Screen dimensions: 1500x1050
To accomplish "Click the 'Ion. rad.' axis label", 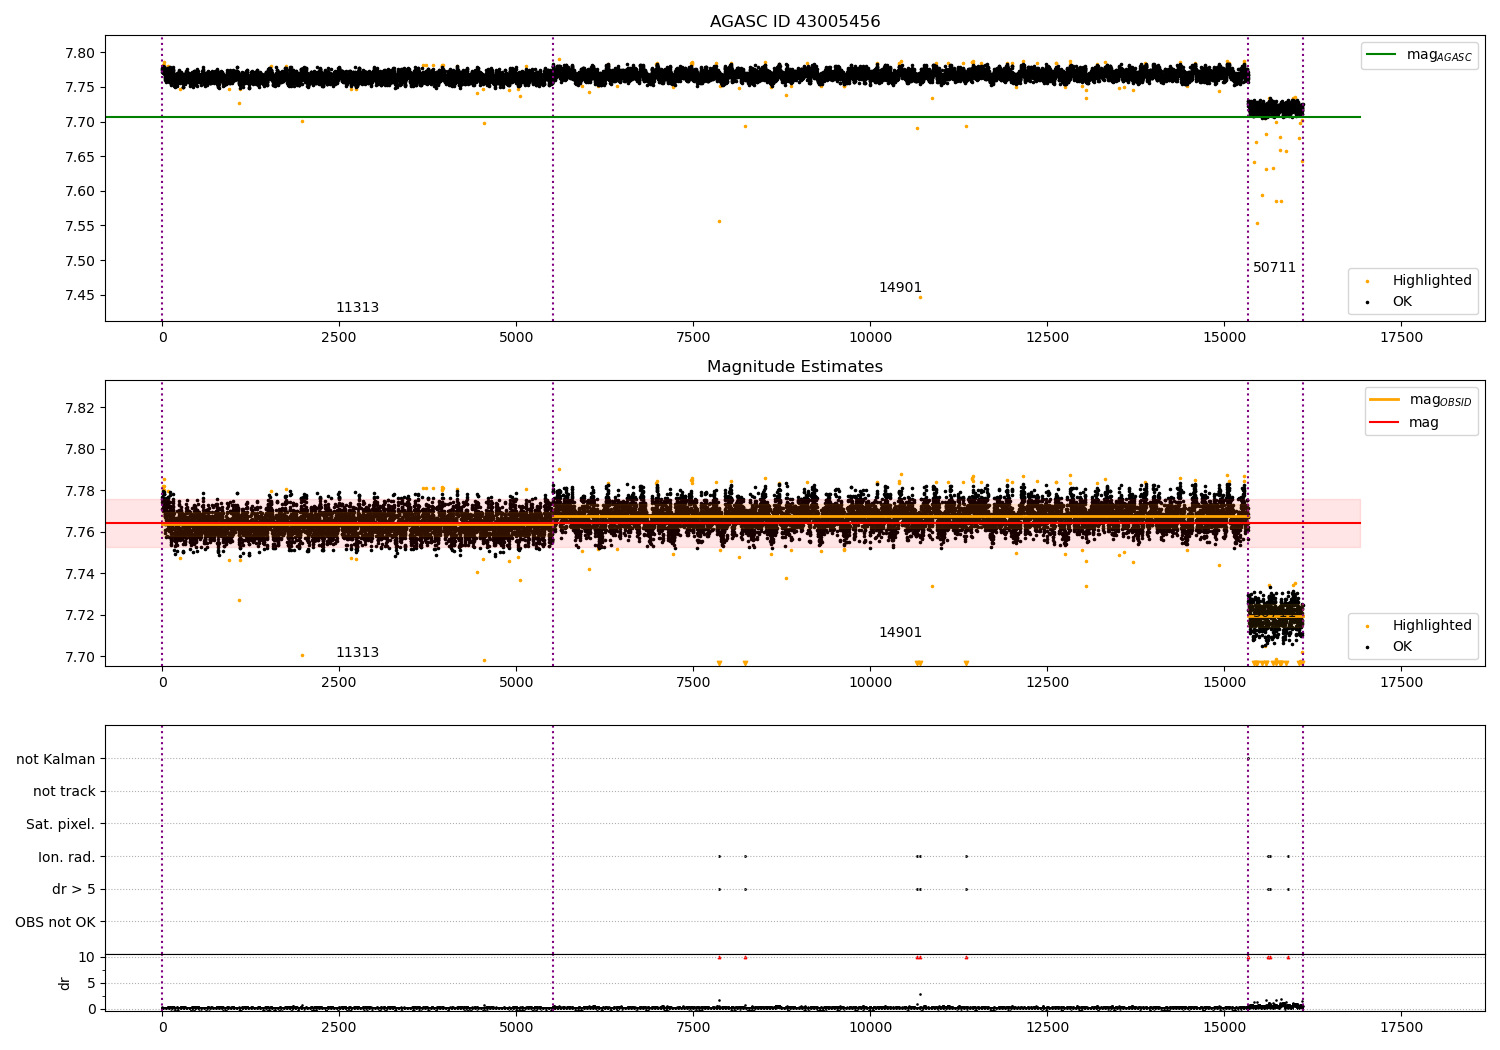I will pyautogui.click(x=67, y=857).
